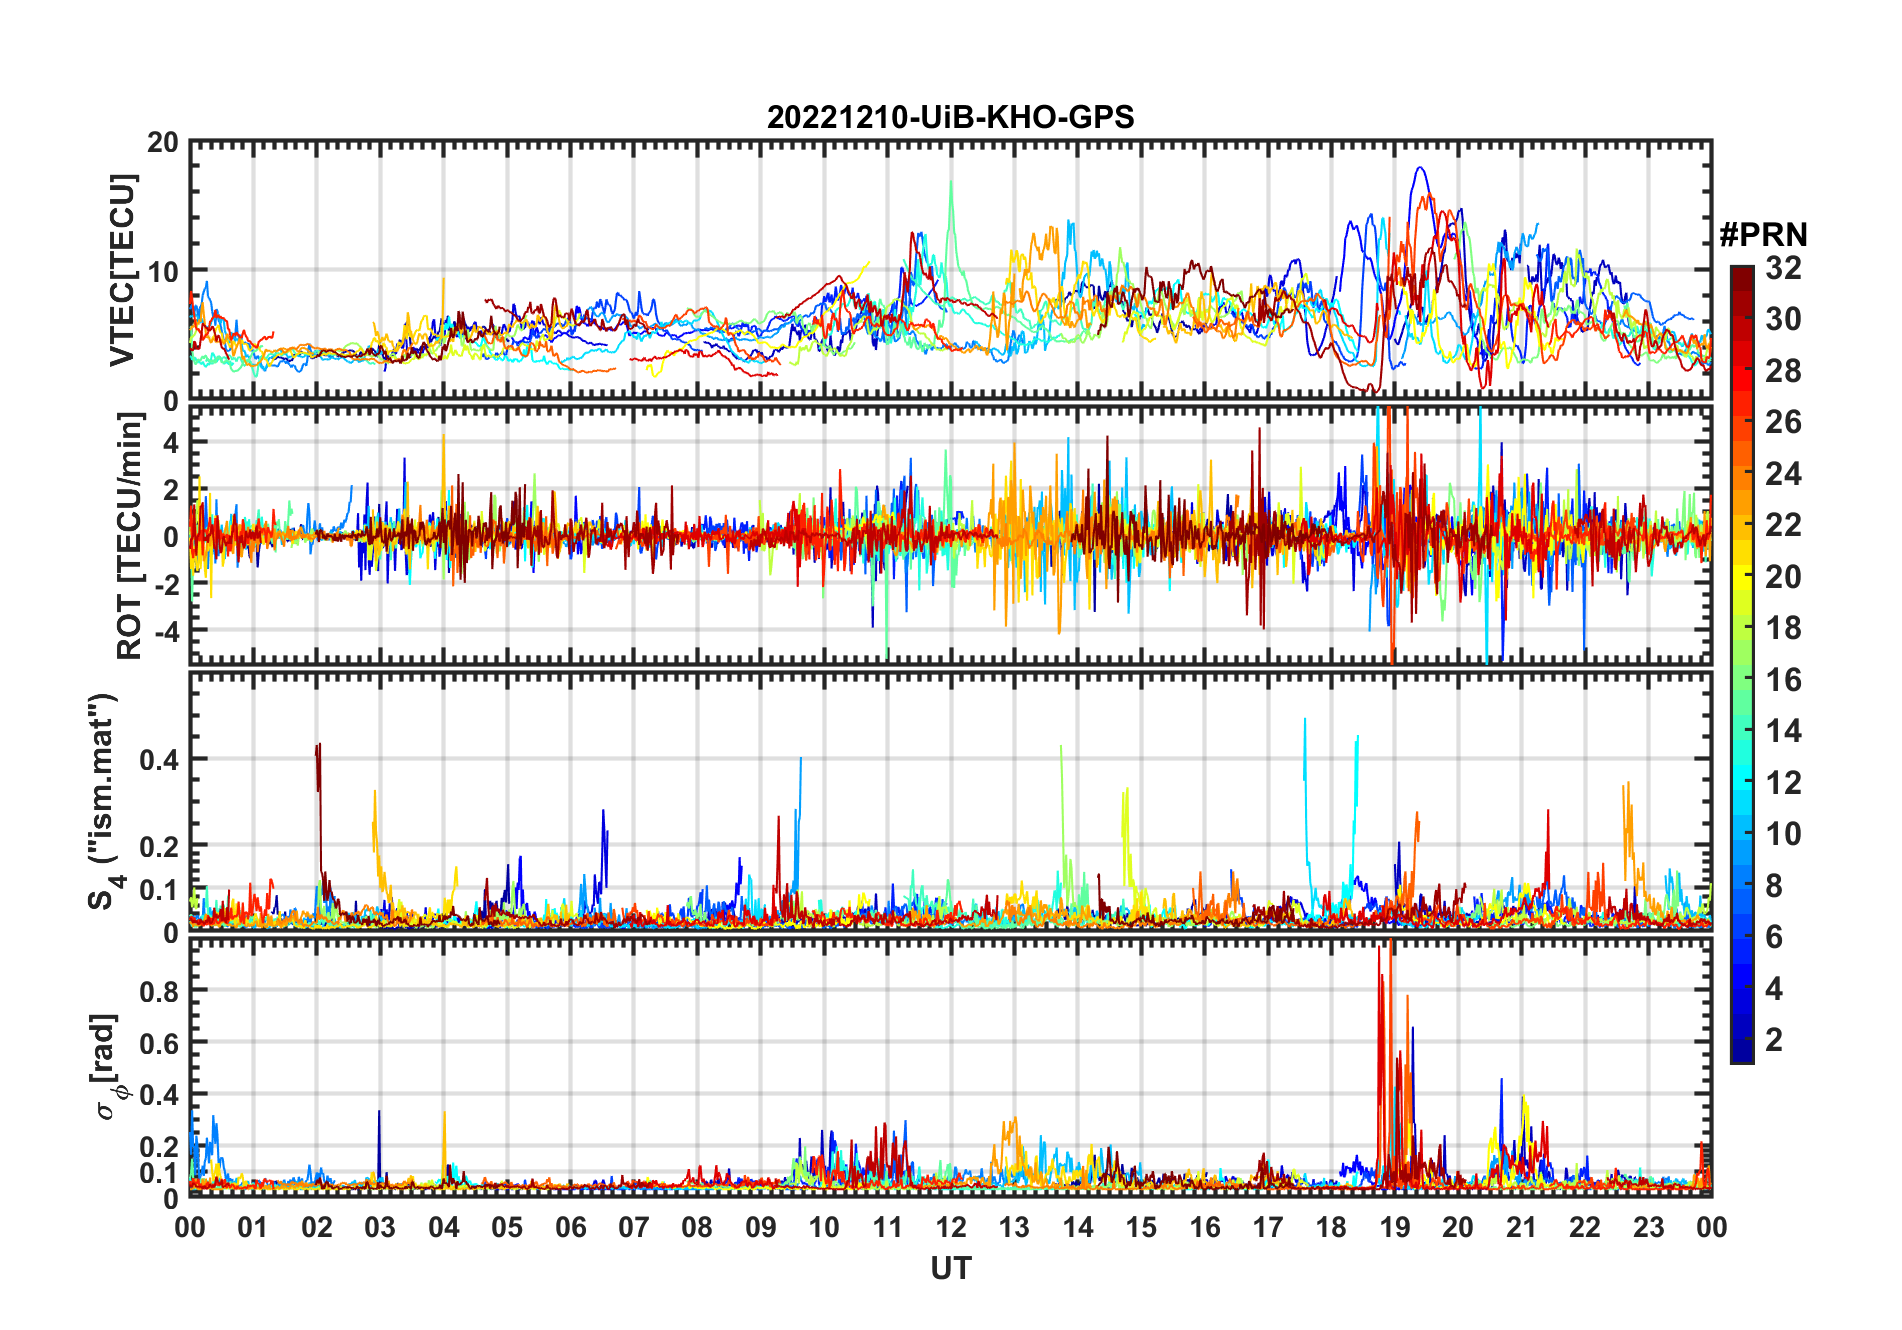Click the S4 ("ism.mat") y-axis label

(104, 801)
